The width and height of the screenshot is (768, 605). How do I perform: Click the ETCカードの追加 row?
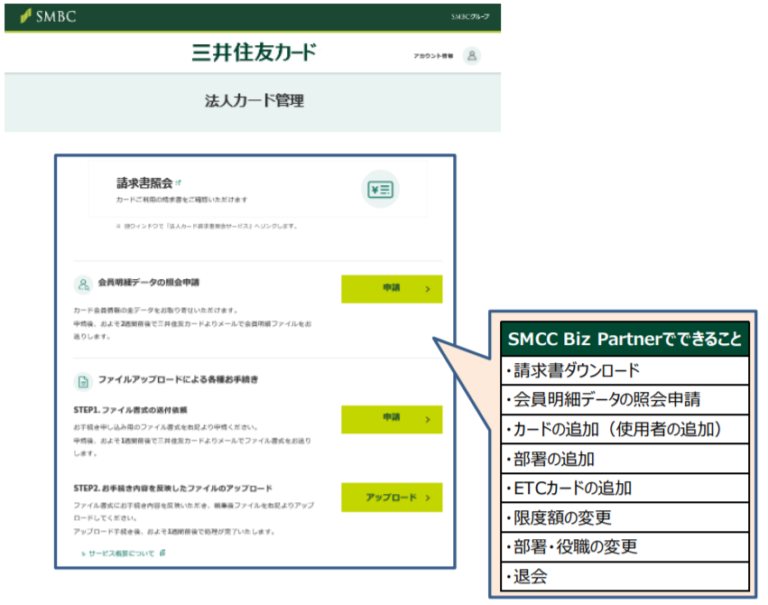pos(624,488)
